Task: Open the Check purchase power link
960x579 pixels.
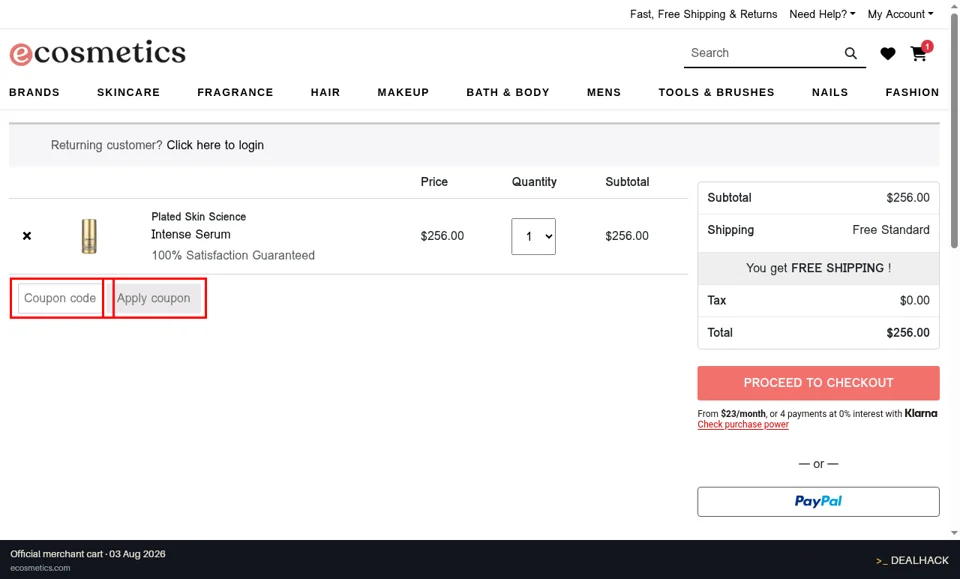Action: 743,424
